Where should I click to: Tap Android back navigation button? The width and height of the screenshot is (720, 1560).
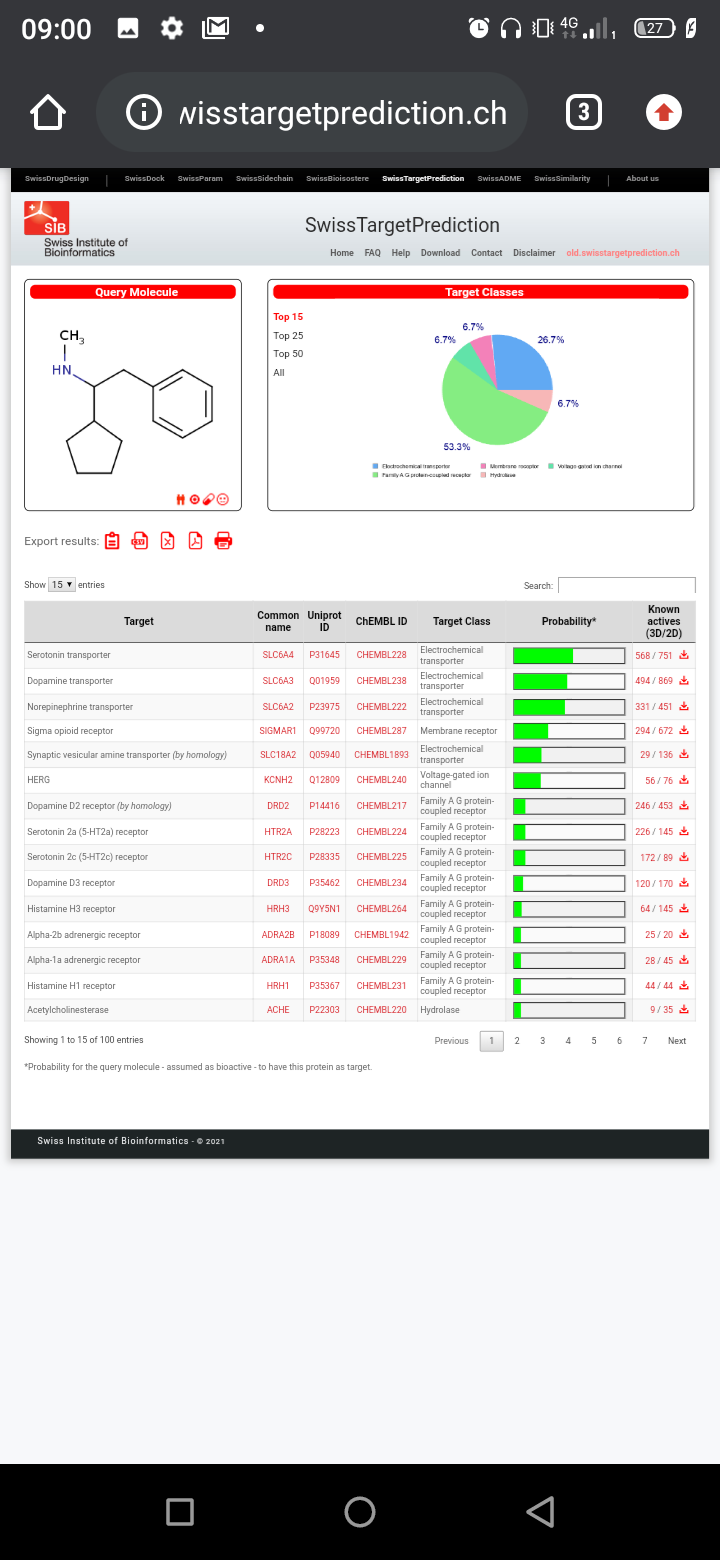540,1511
